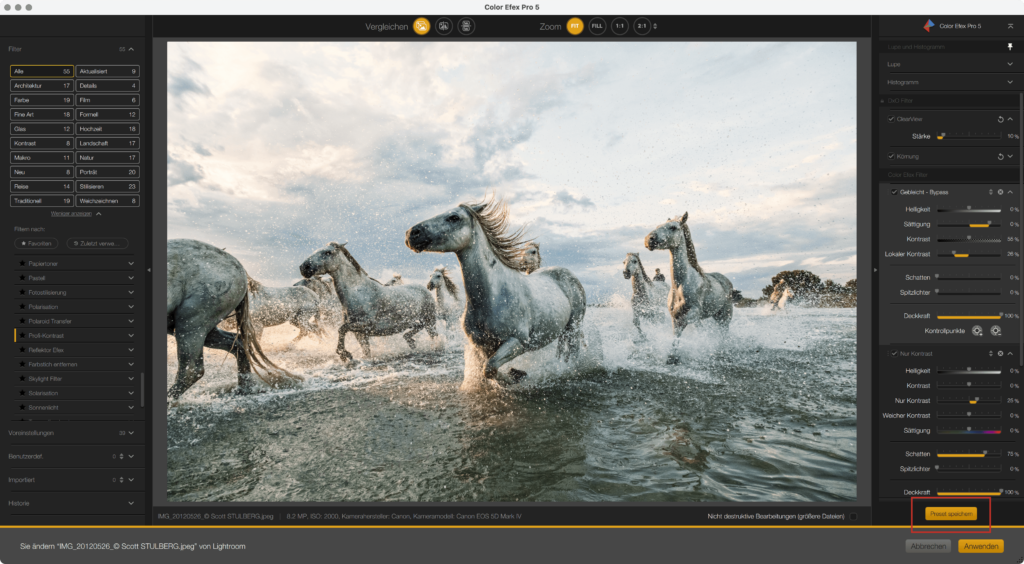Viewport: 1024px width, 564px height.
Task: Favorite the Polarisation filter star
Action: pos(22,307)
